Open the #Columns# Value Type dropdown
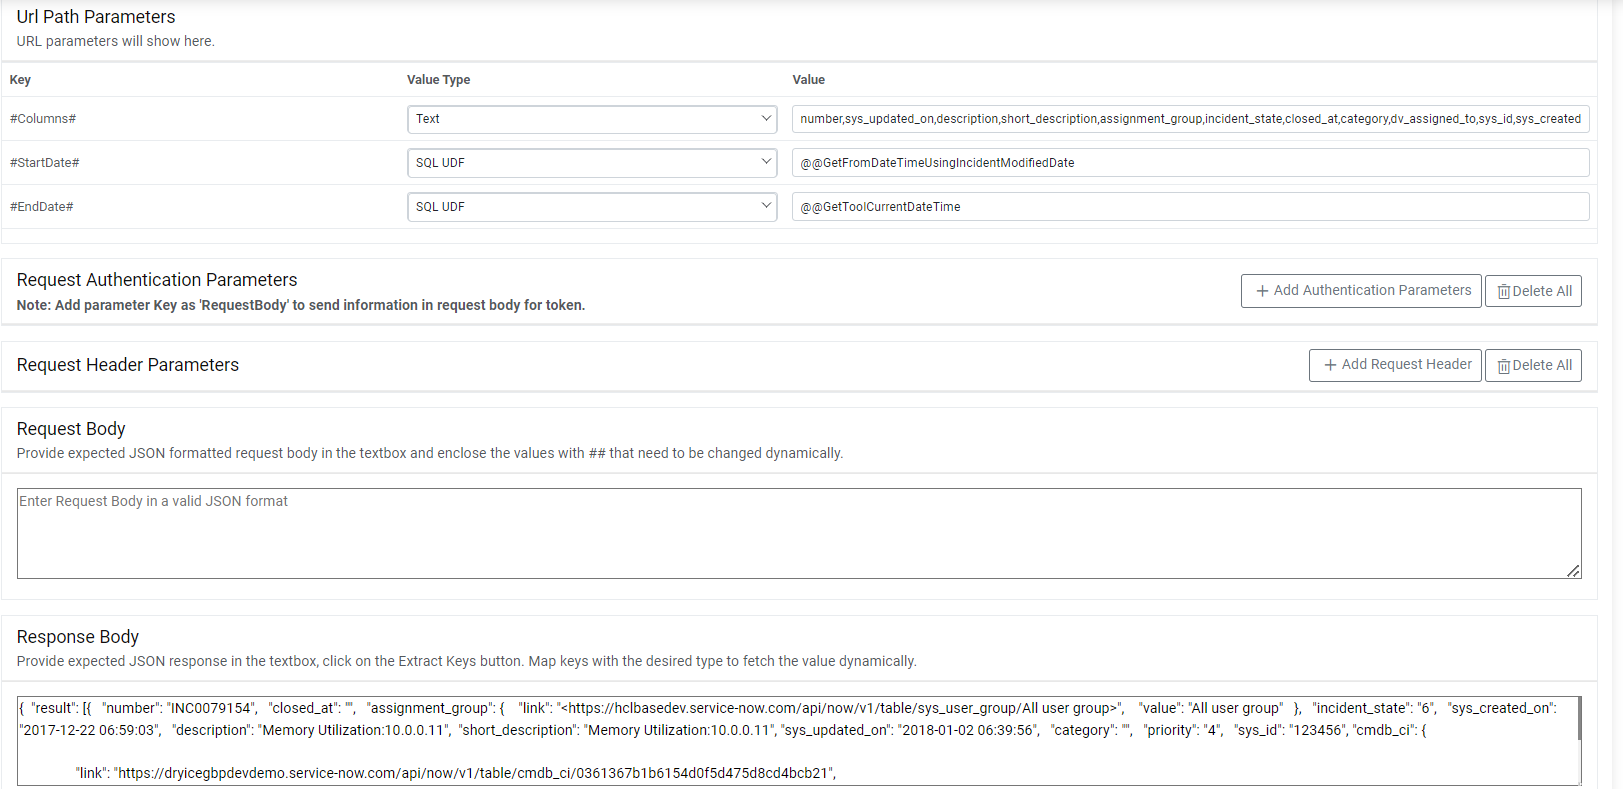The height and width of the screenshot is (789, 1623). (592, 119)
